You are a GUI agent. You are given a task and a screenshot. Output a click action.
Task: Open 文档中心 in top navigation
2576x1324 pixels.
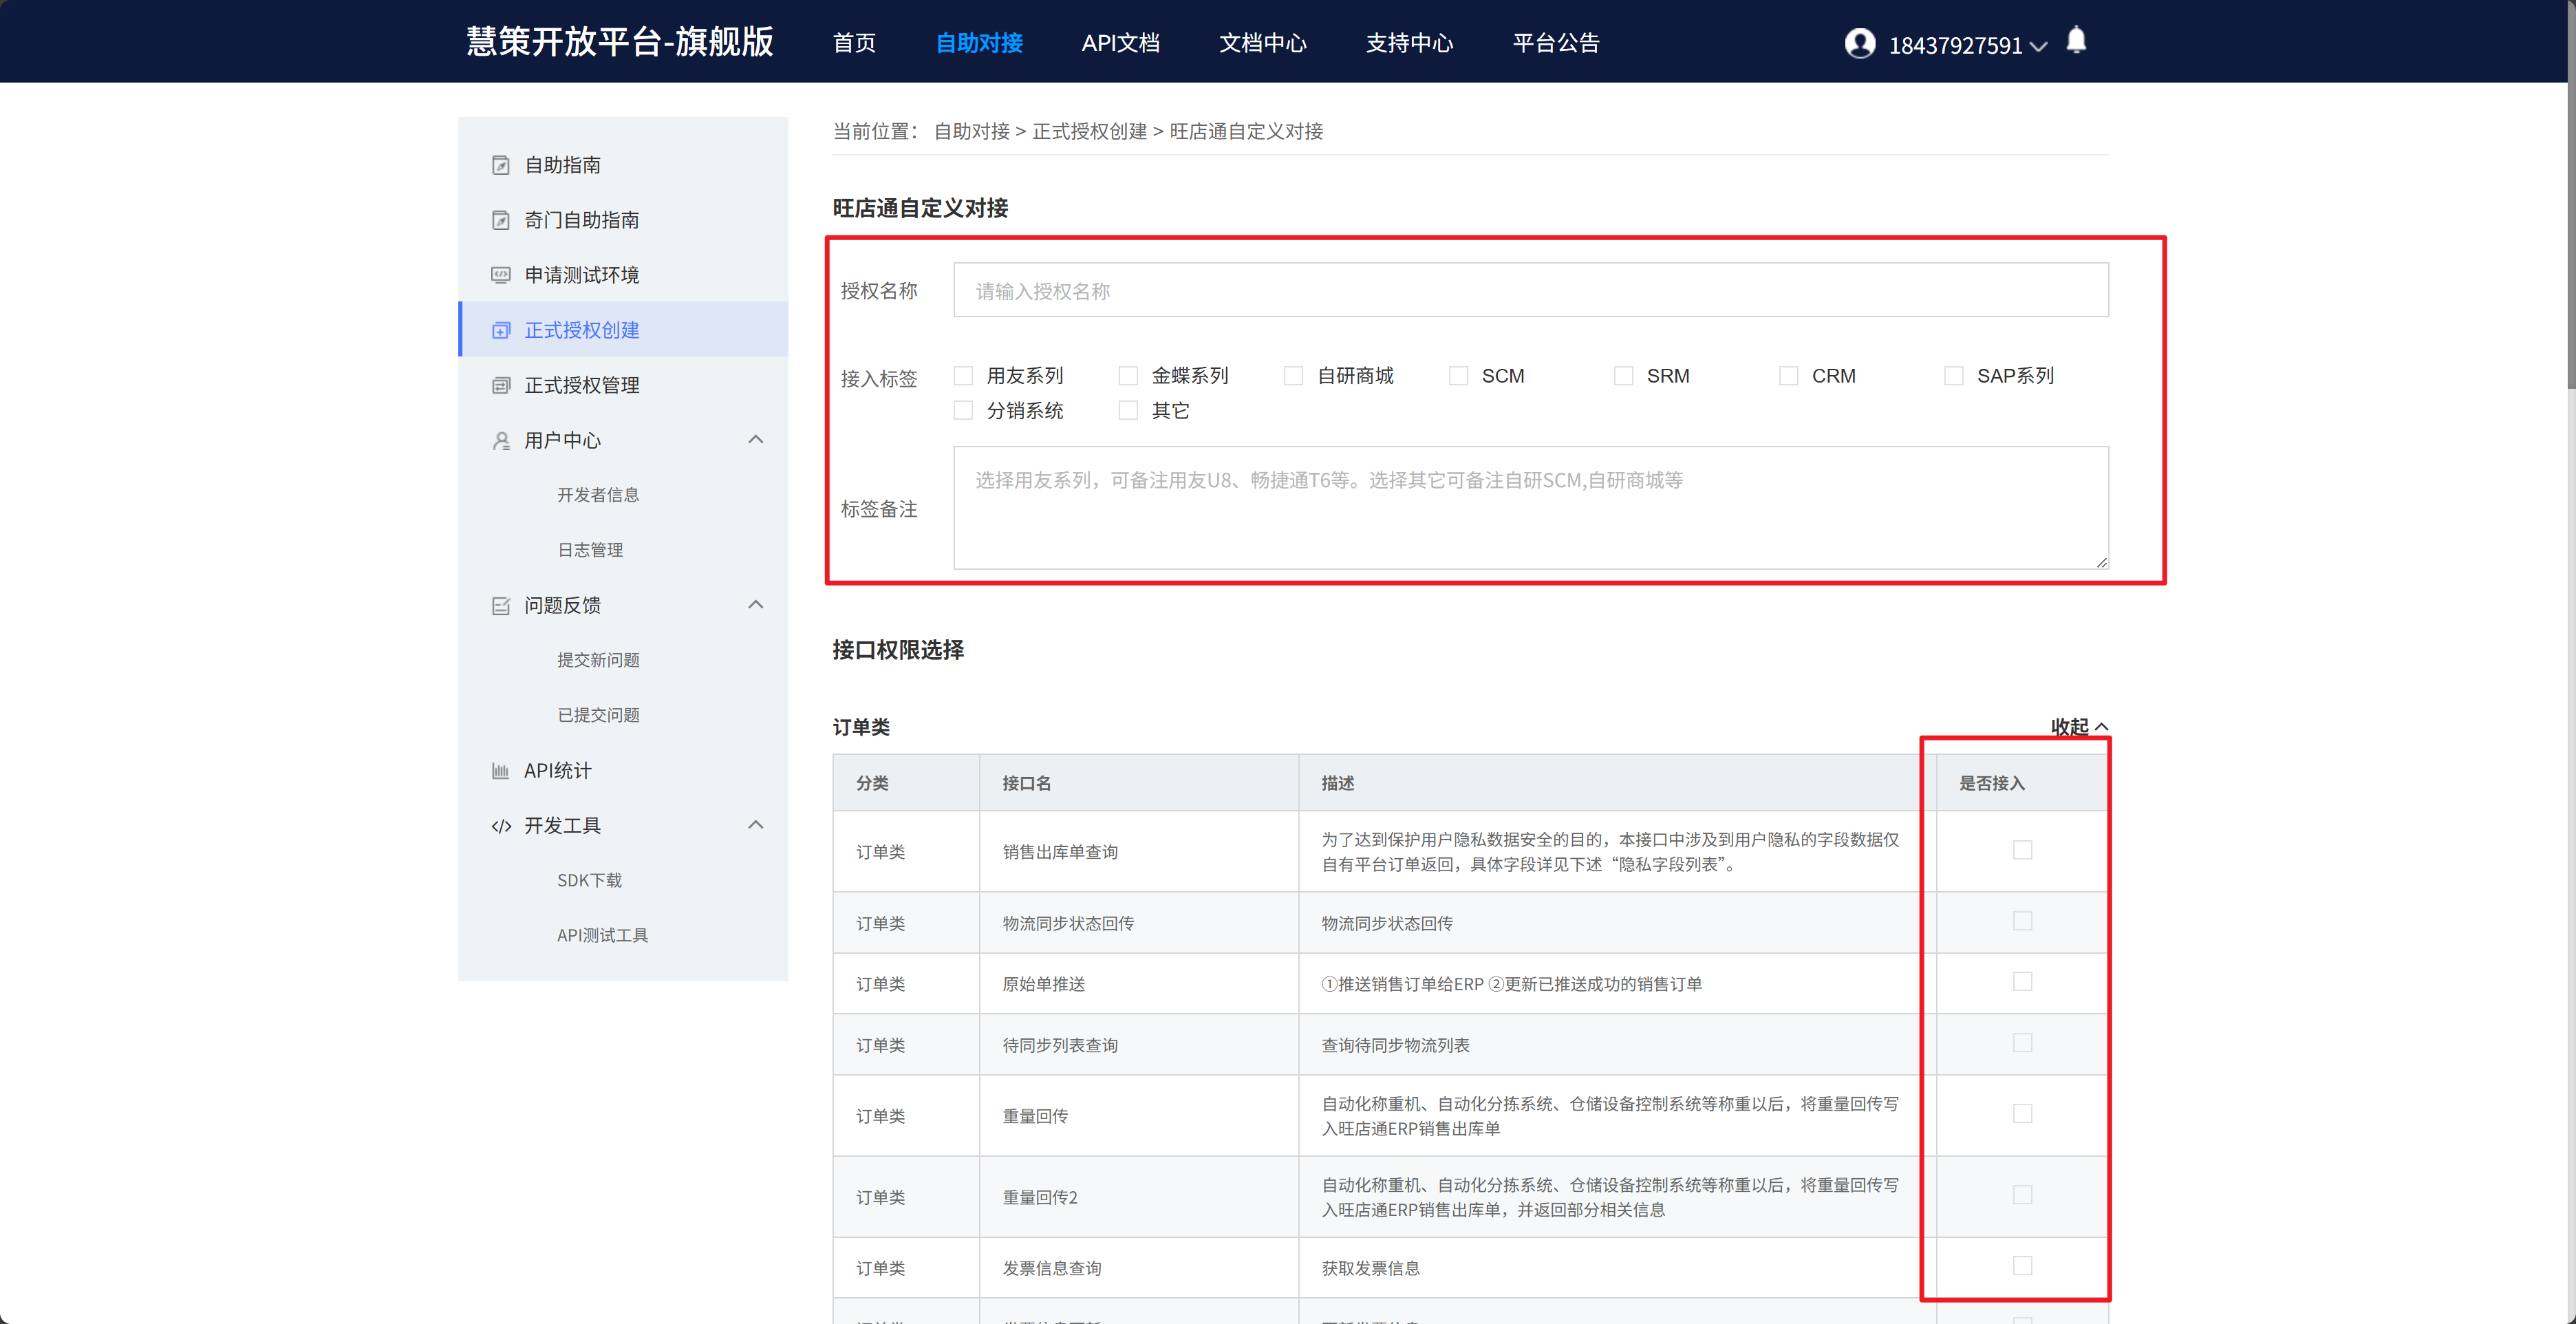(1263, 43)
